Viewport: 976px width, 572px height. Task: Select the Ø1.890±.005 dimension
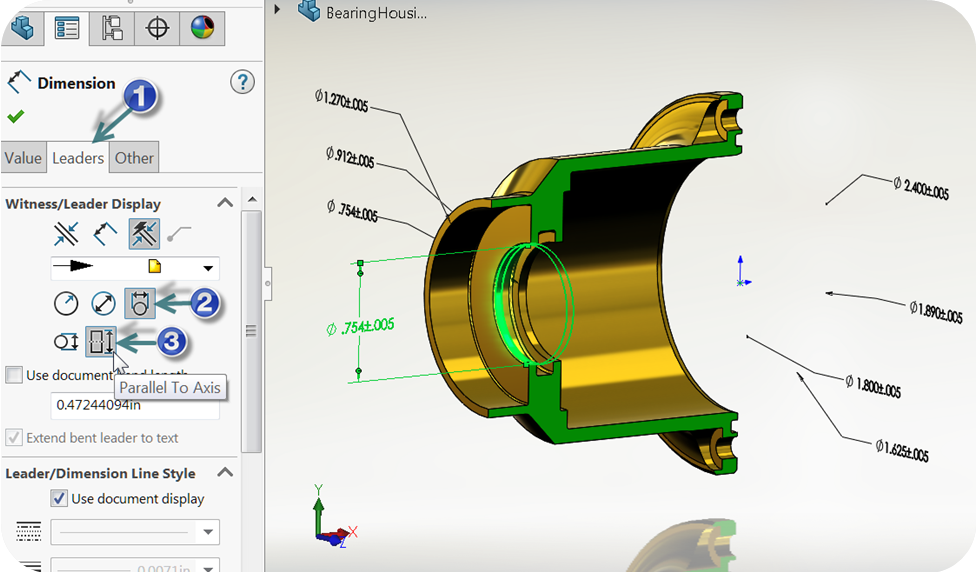936,311
